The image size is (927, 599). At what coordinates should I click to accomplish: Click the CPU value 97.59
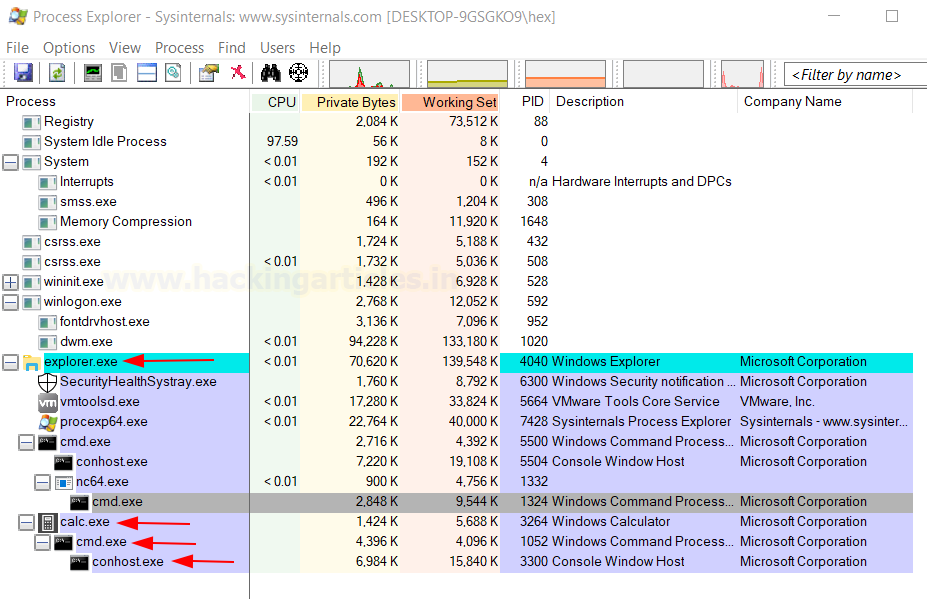click(x=282, y=142)
